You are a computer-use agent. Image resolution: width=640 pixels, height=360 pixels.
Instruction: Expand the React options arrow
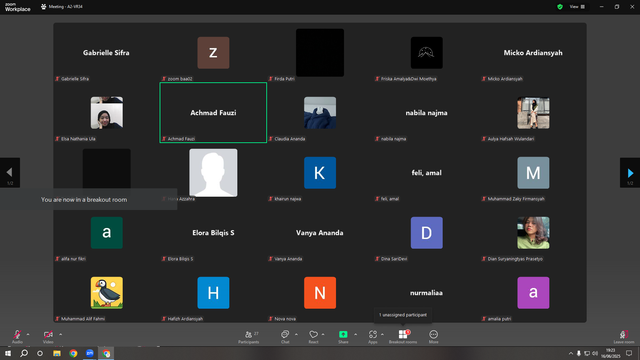323,334
